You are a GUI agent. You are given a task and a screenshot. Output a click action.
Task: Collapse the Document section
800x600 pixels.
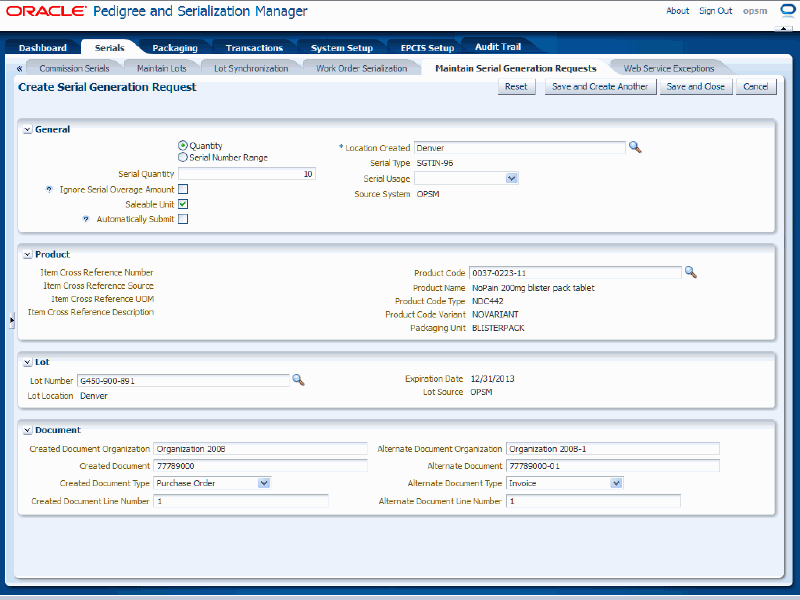point(28,430)
